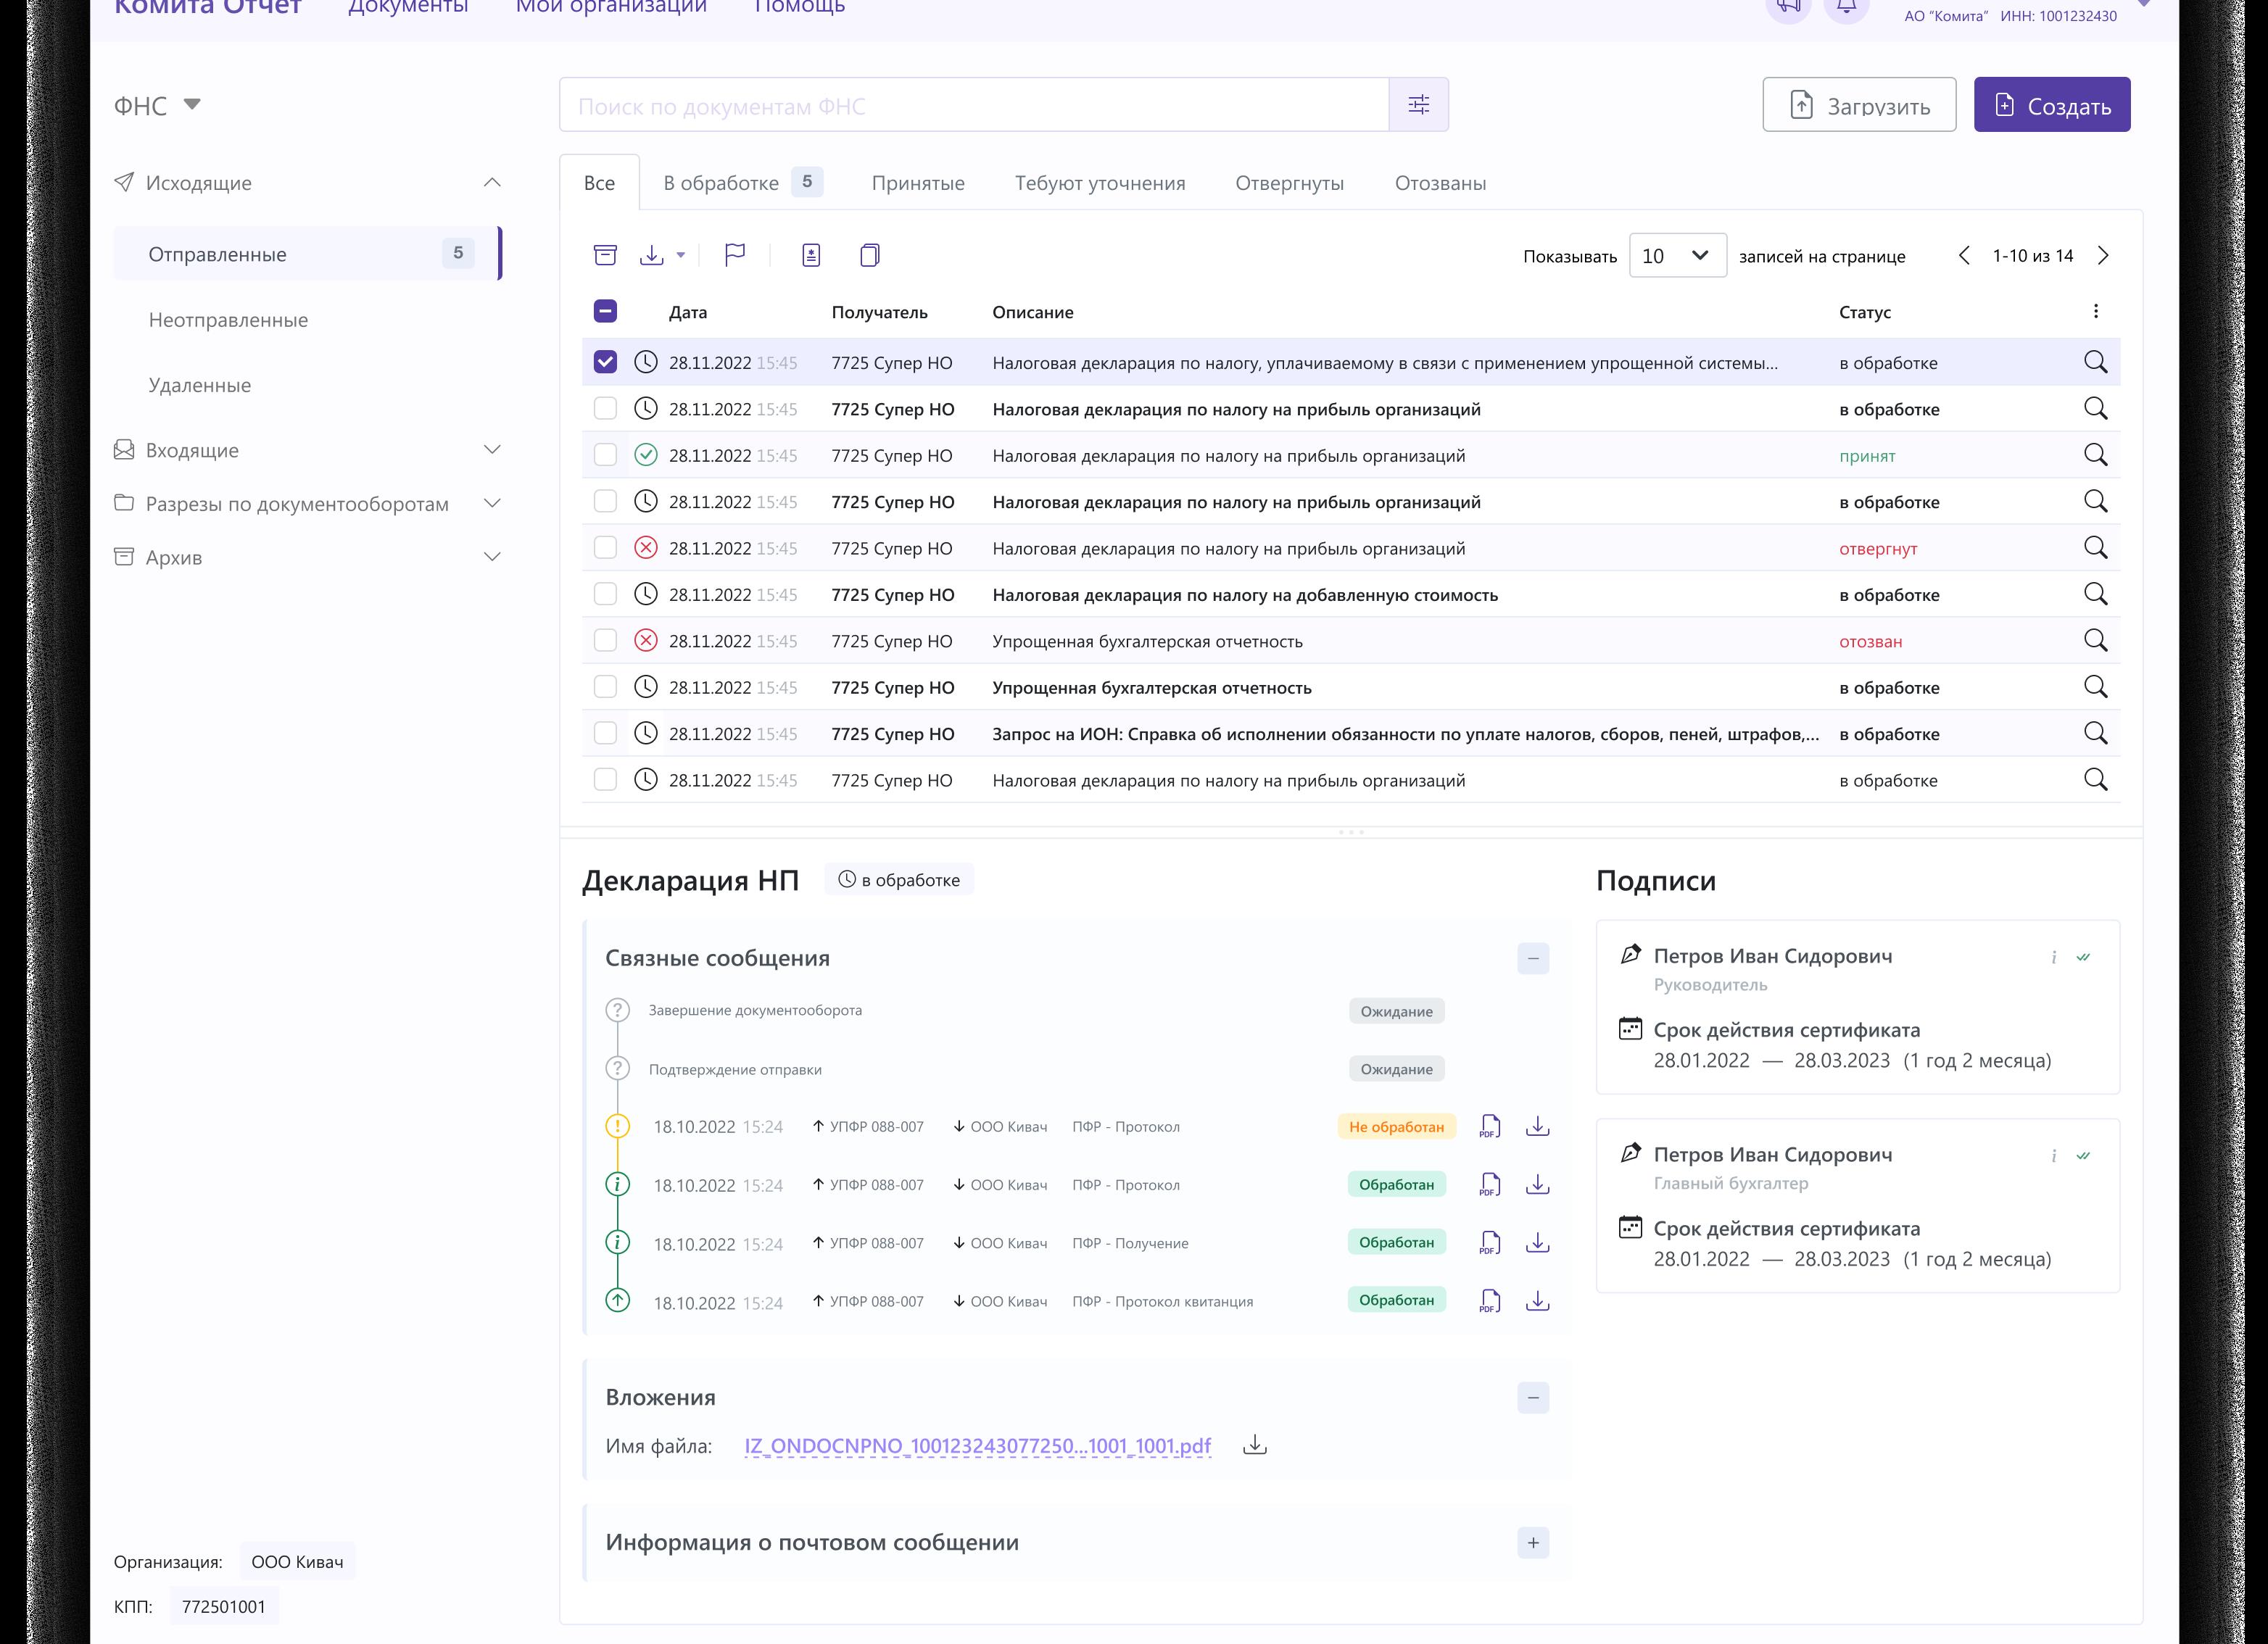Toggle the select-all checkbox in the table header
Screen dimensions: 2268x1644
605,311
